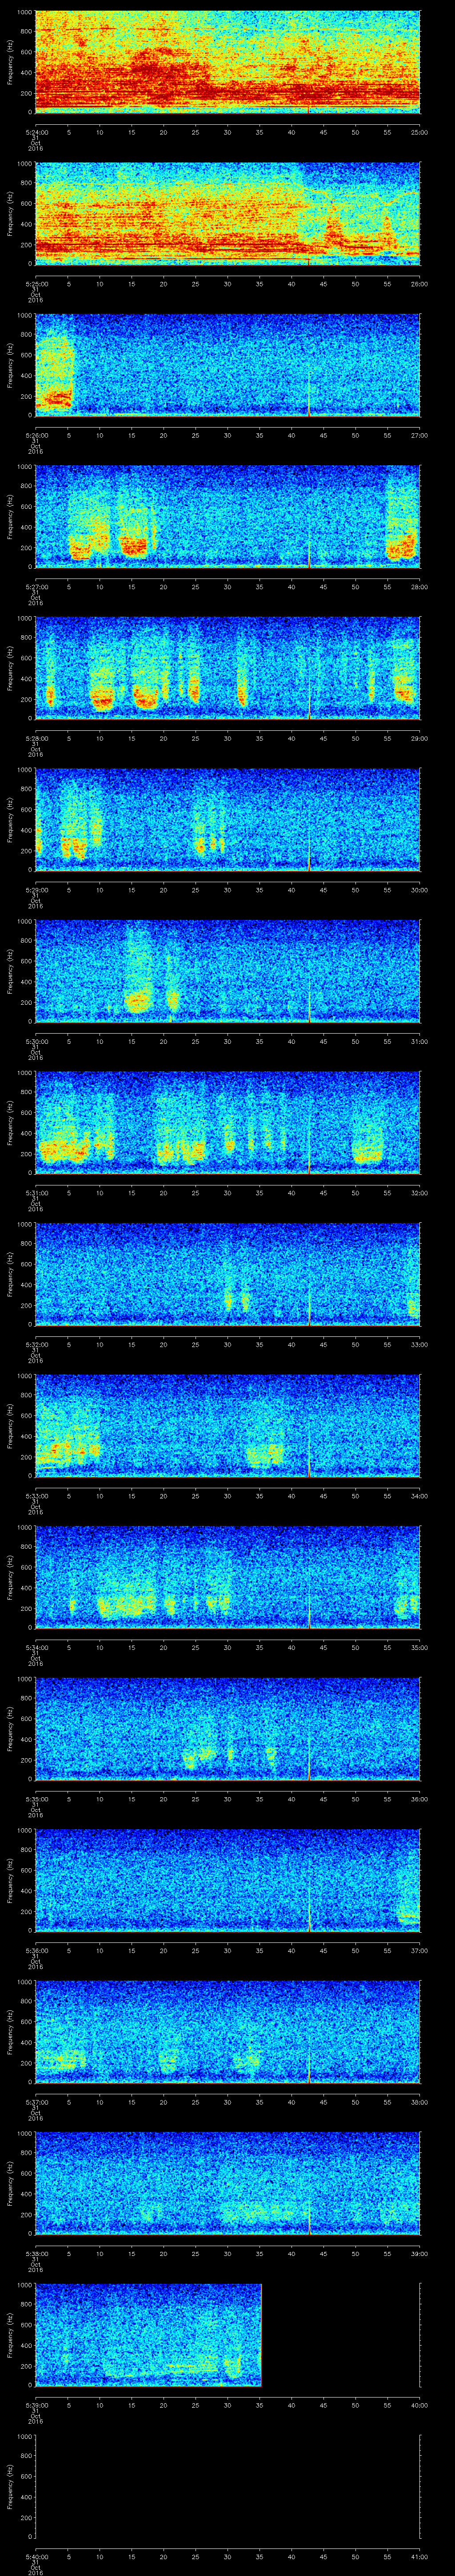Open the spectrogram panel starting at 5:26:00
Viewport: 455px width, 2576px height.
[x=227, y=364]
